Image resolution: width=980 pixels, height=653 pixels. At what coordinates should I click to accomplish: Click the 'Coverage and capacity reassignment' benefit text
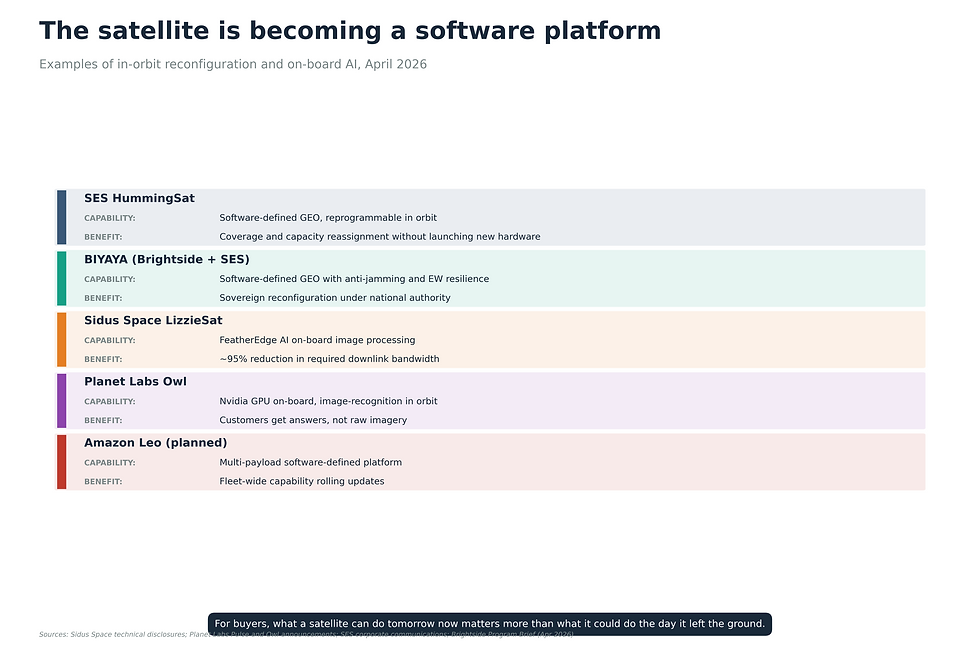[380, 237]
